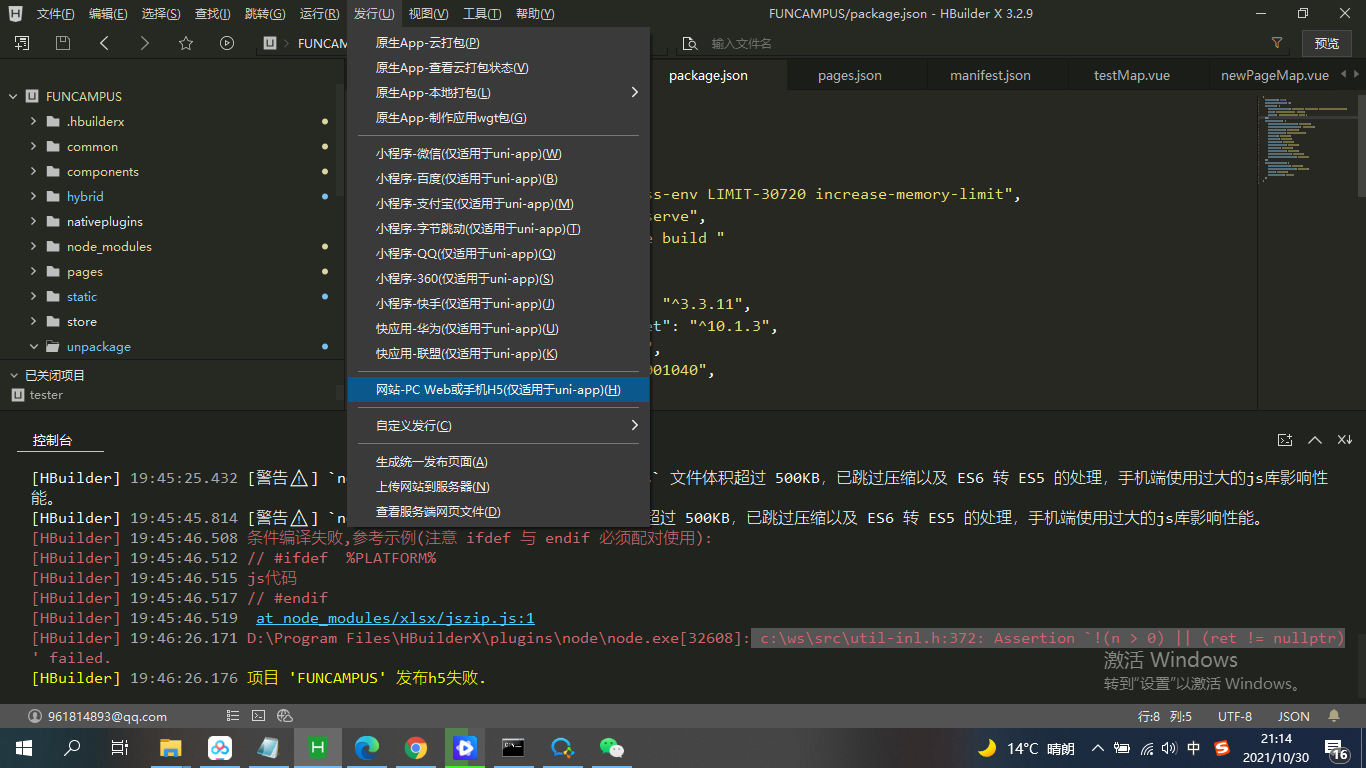Screen dimensions: 1366x768
Task: Expand the components folder
Action: point(33,172)
